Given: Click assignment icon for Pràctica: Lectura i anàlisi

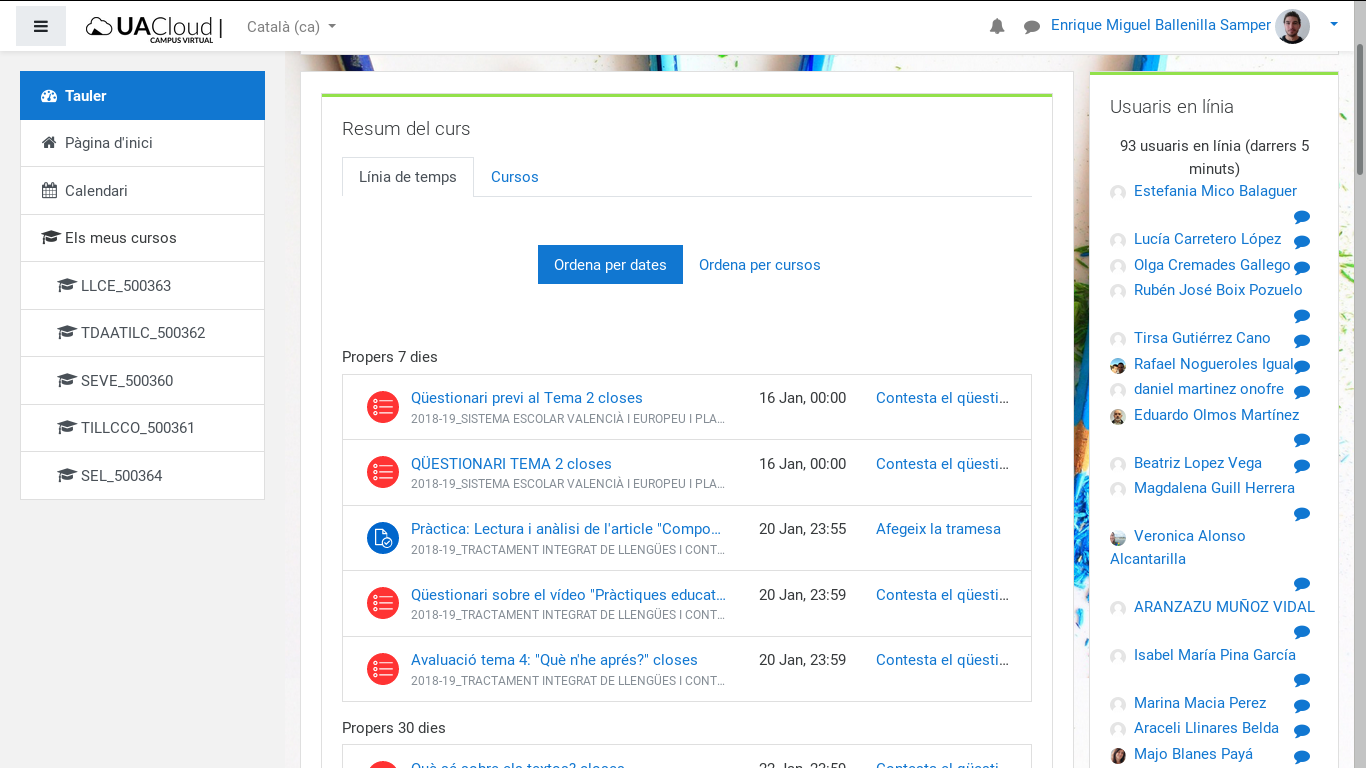Looking at the screenshot, I should tap(383, 538).
